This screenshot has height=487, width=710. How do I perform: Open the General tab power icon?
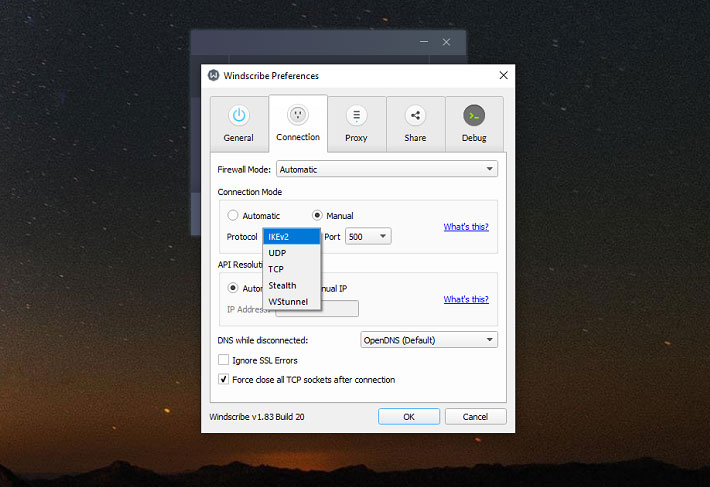[x=239, y=115]
